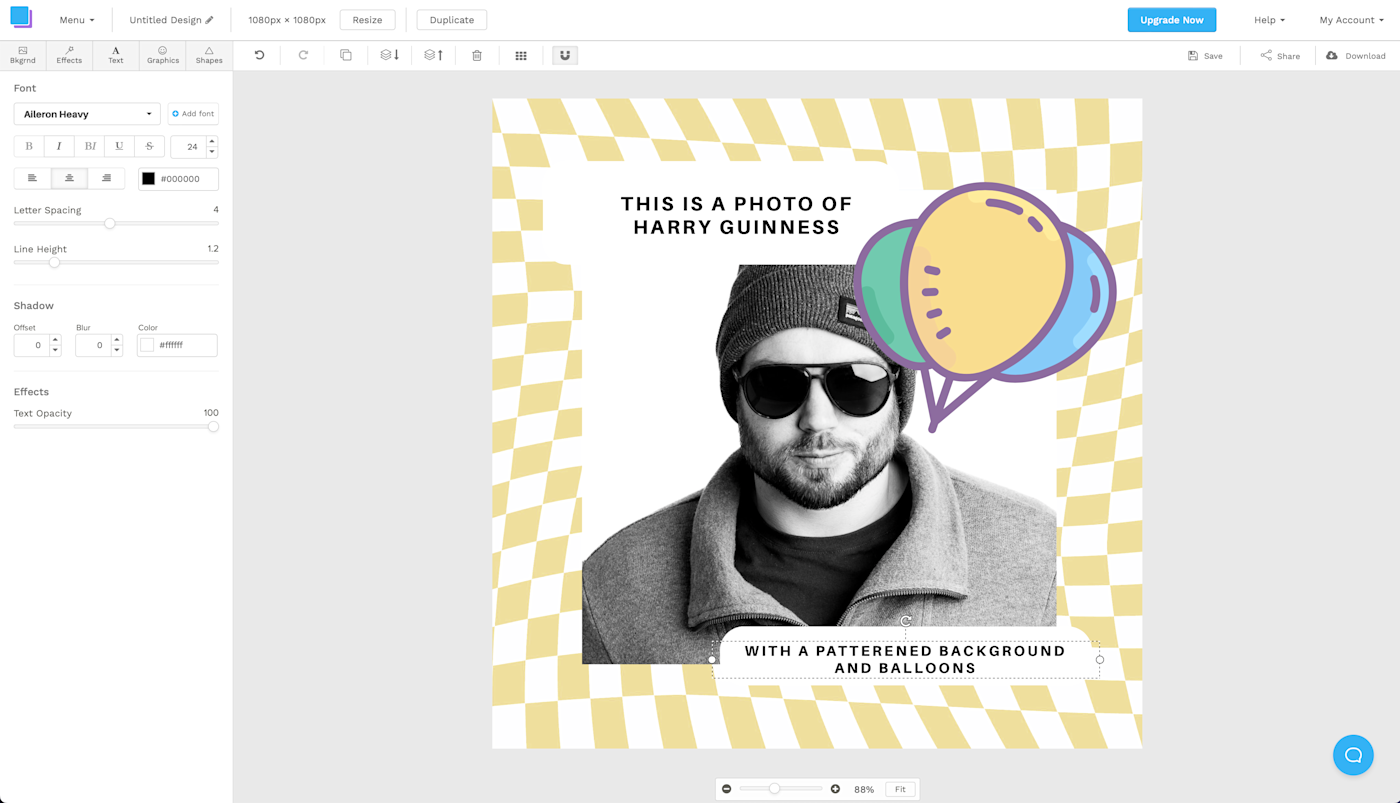Increase shadow offset value
1400x803 pixels.
click(55, 340)
